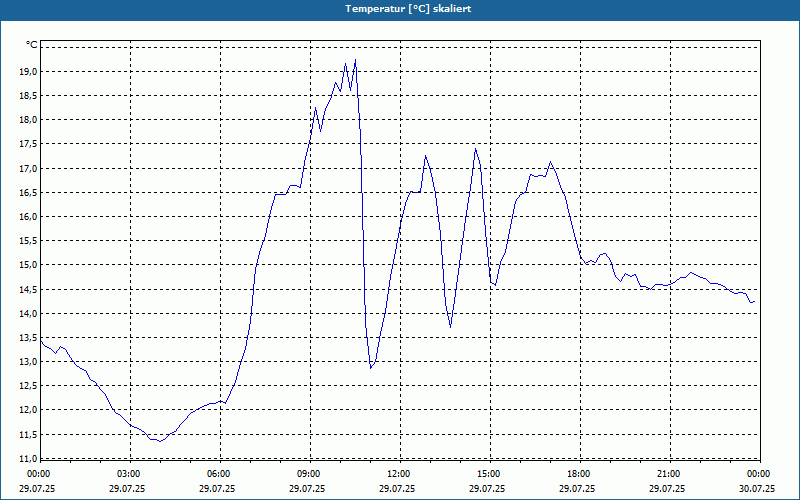Select the 11,5 y-axis label
The image size is (800, 500).
pos(28,435)
